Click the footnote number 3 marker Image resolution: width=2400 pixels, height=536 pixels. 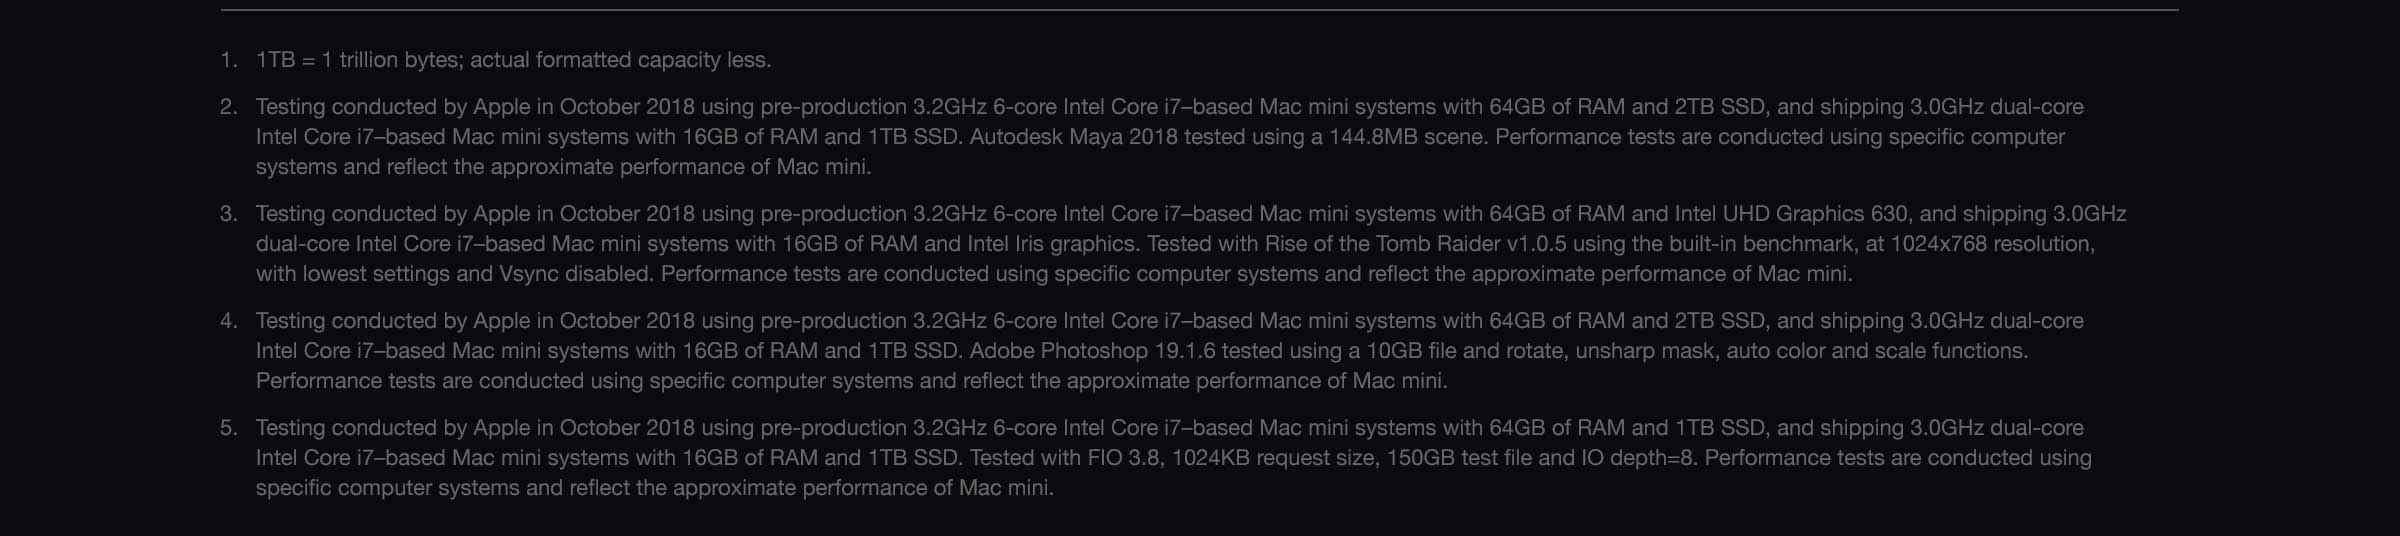[229, 214]
